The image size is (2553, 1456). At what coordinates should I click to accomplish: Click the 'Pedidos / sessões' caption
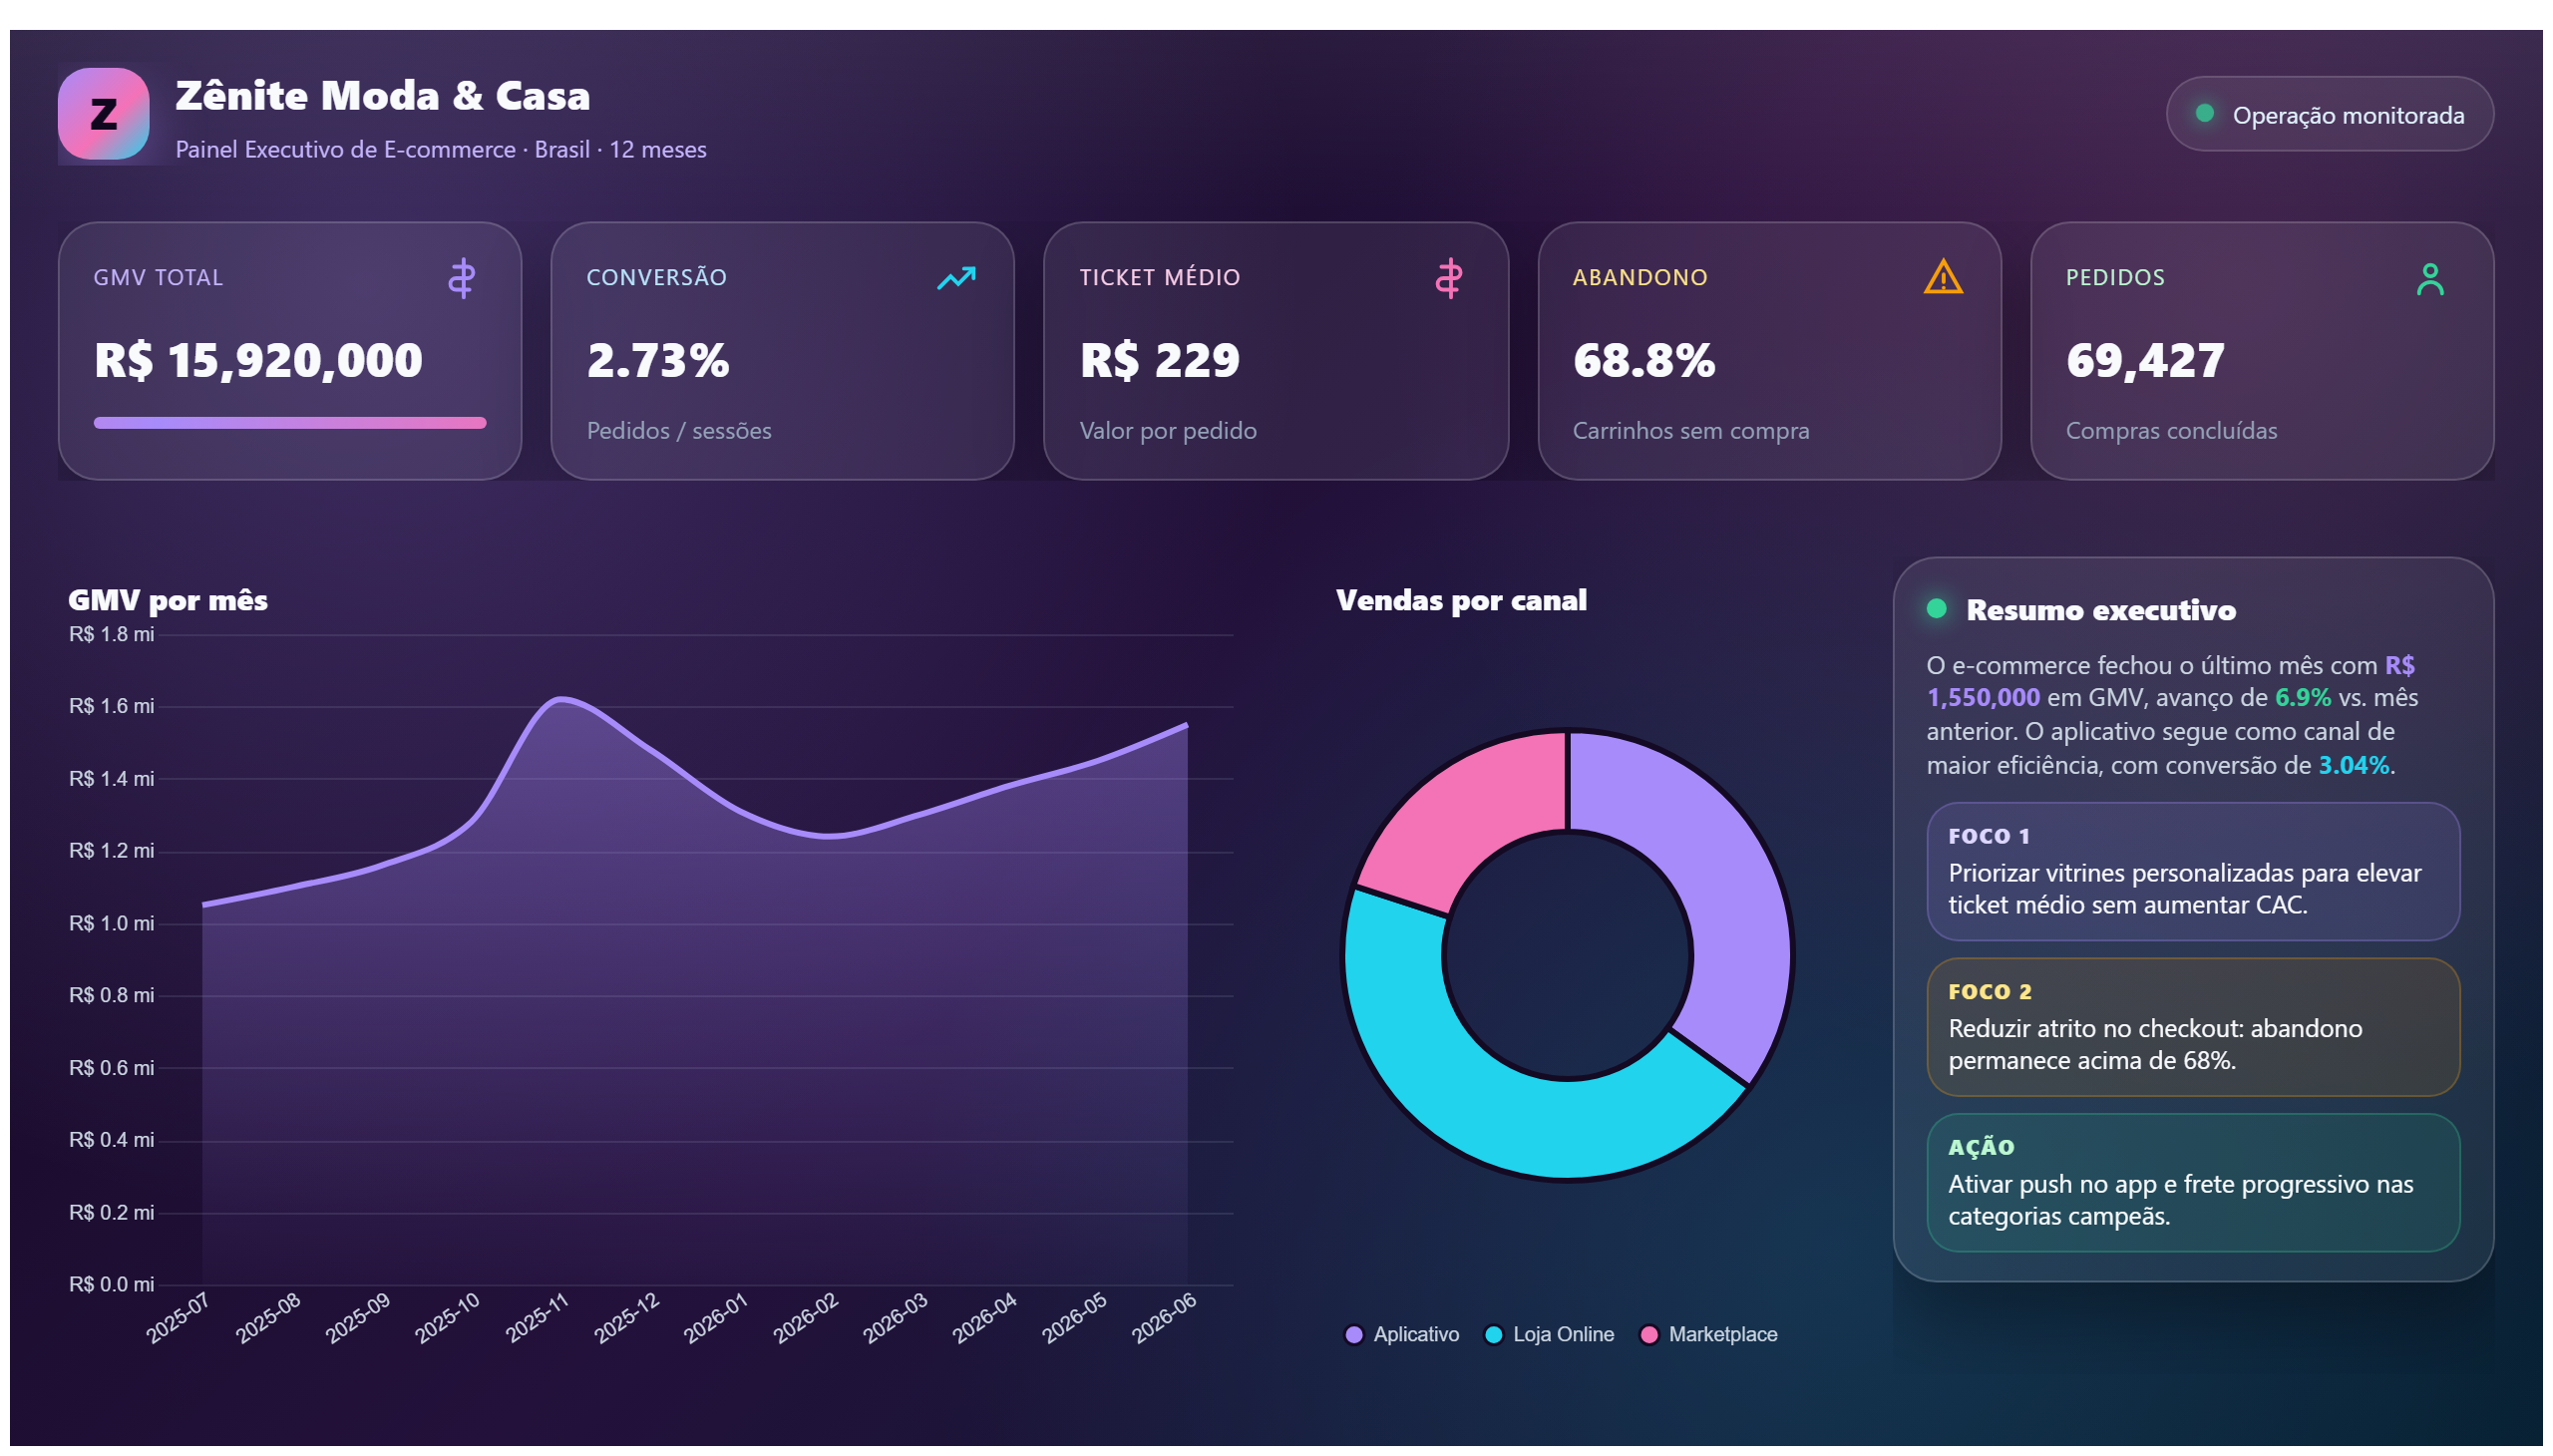(679, 430)
